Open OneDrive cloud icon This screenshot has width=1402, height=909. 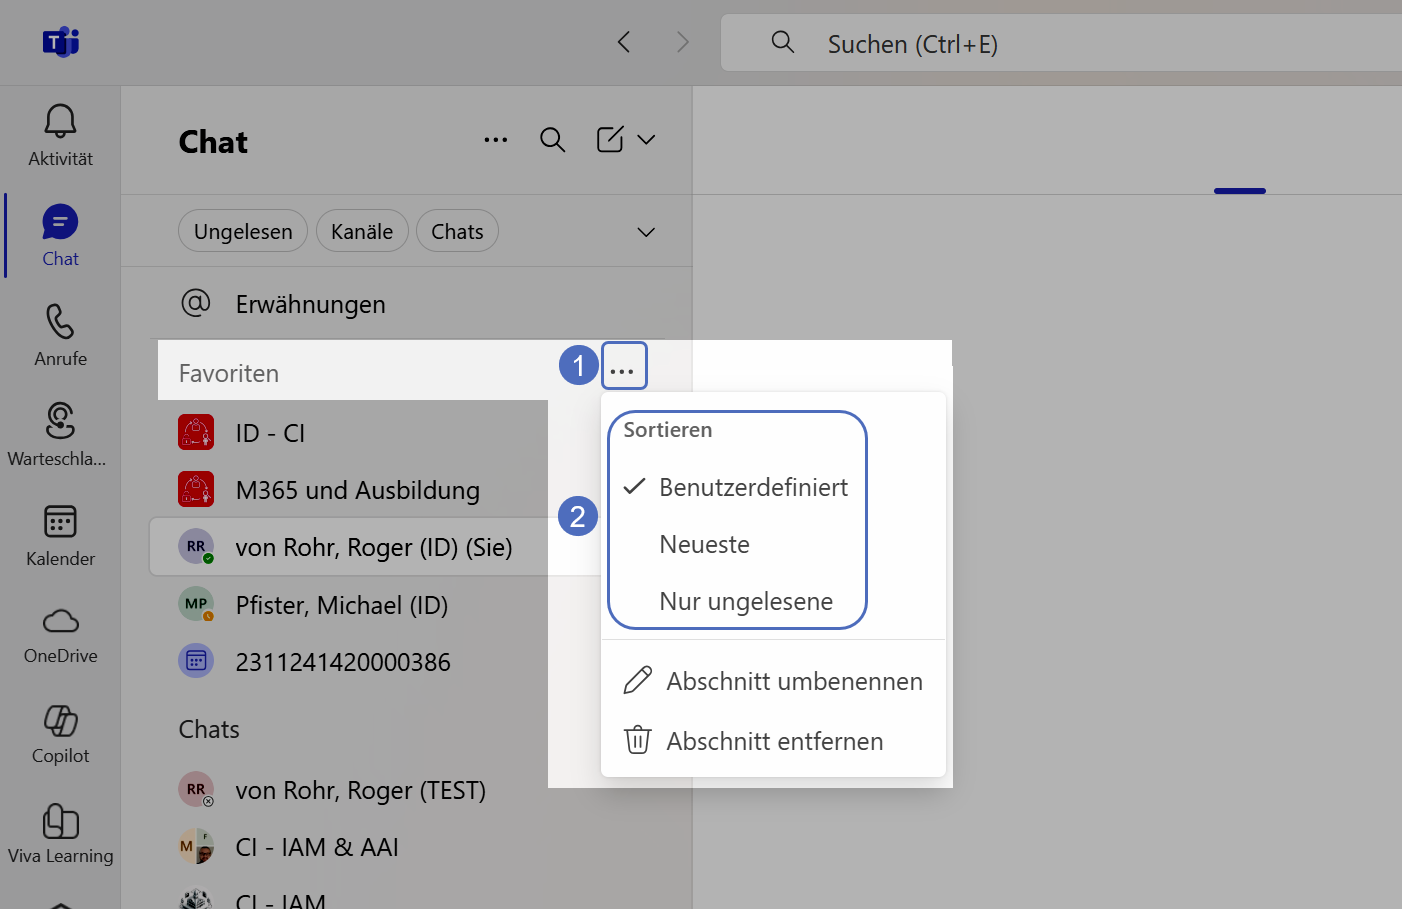(60, 621)
